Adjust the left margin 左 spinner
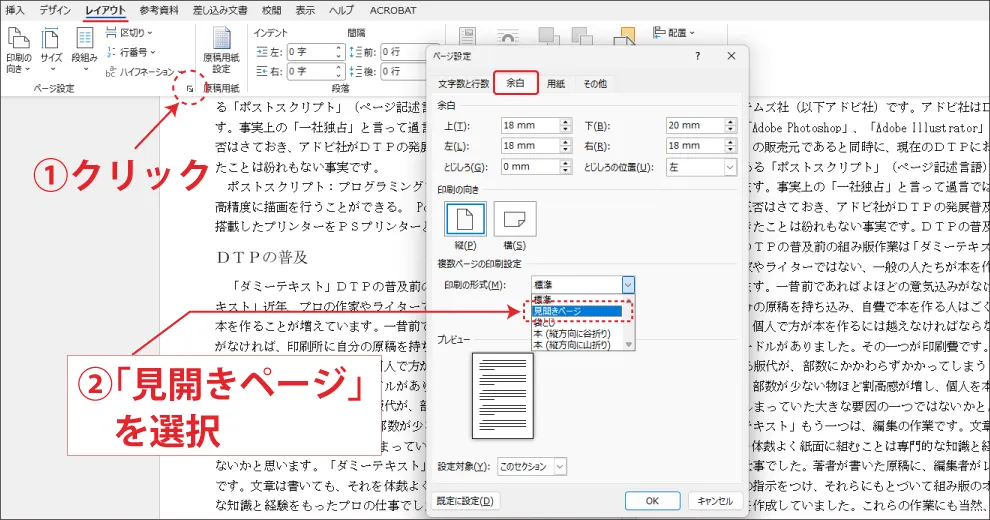Viewport: 990px width, 520px height. [x=566, y=146]
